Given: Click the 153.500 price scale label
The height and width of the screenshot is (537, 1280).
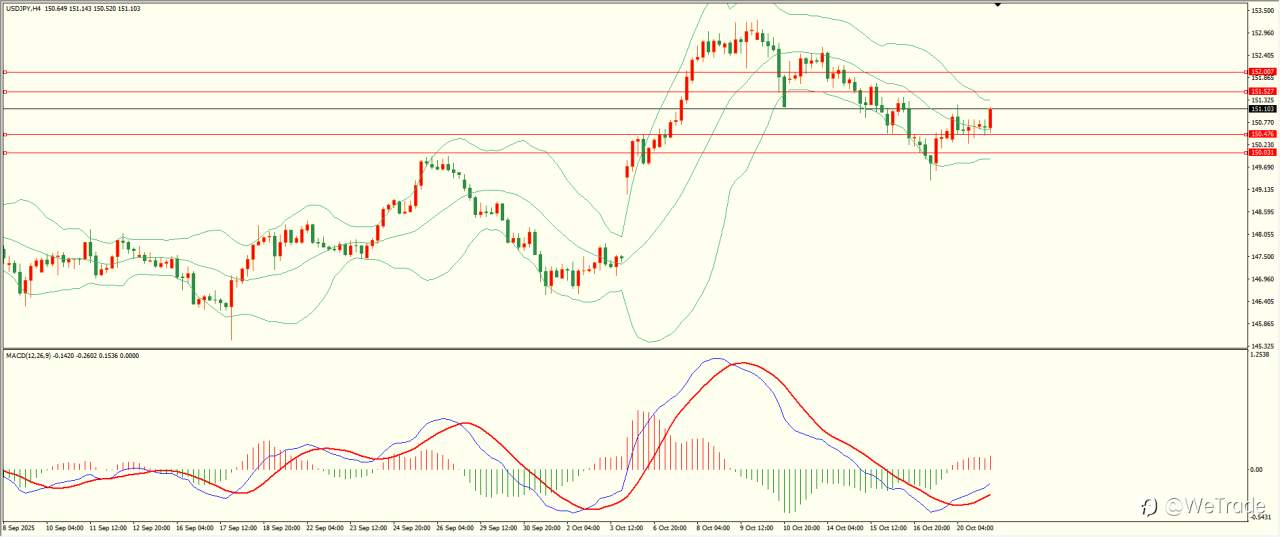Looking at the screenshot, I should pos(1262,10).
